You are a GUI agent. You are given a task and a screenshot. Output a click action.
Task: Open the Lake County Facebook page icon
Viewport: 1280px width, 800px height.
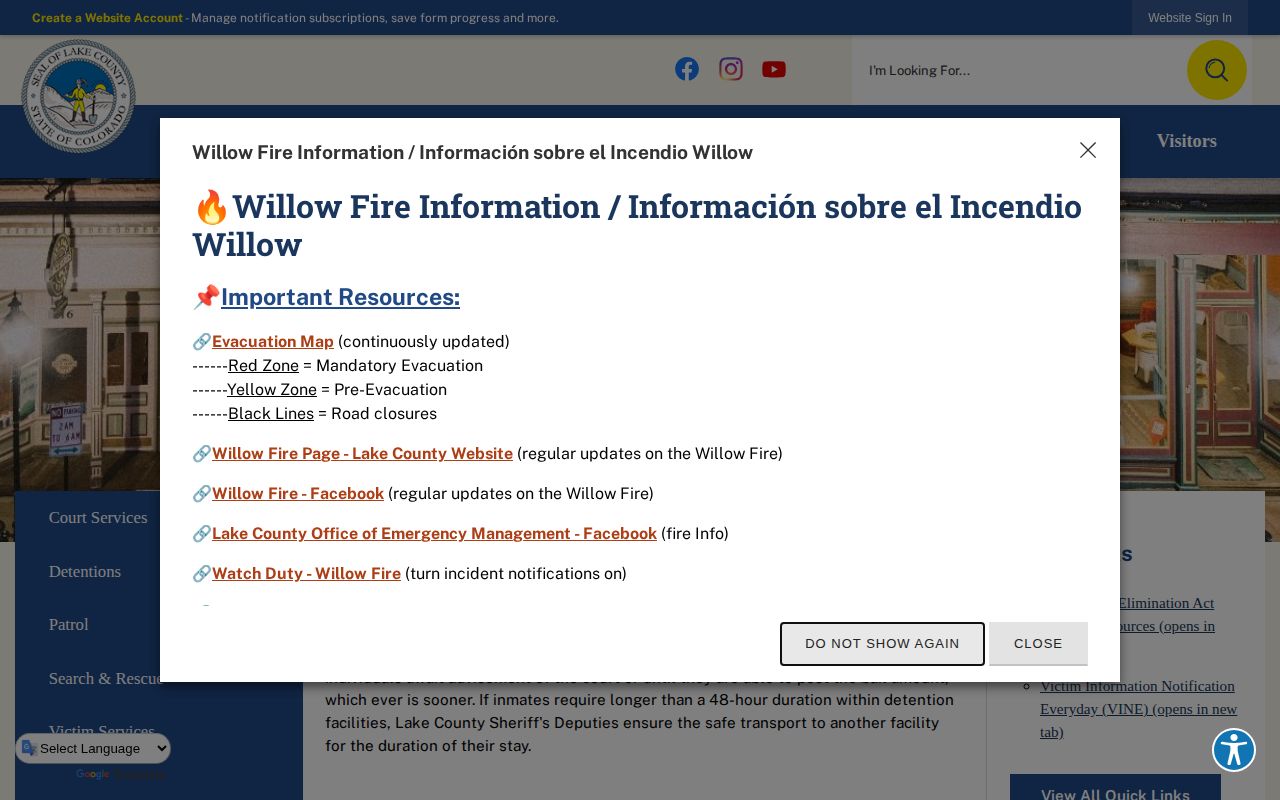pos(687,69)
